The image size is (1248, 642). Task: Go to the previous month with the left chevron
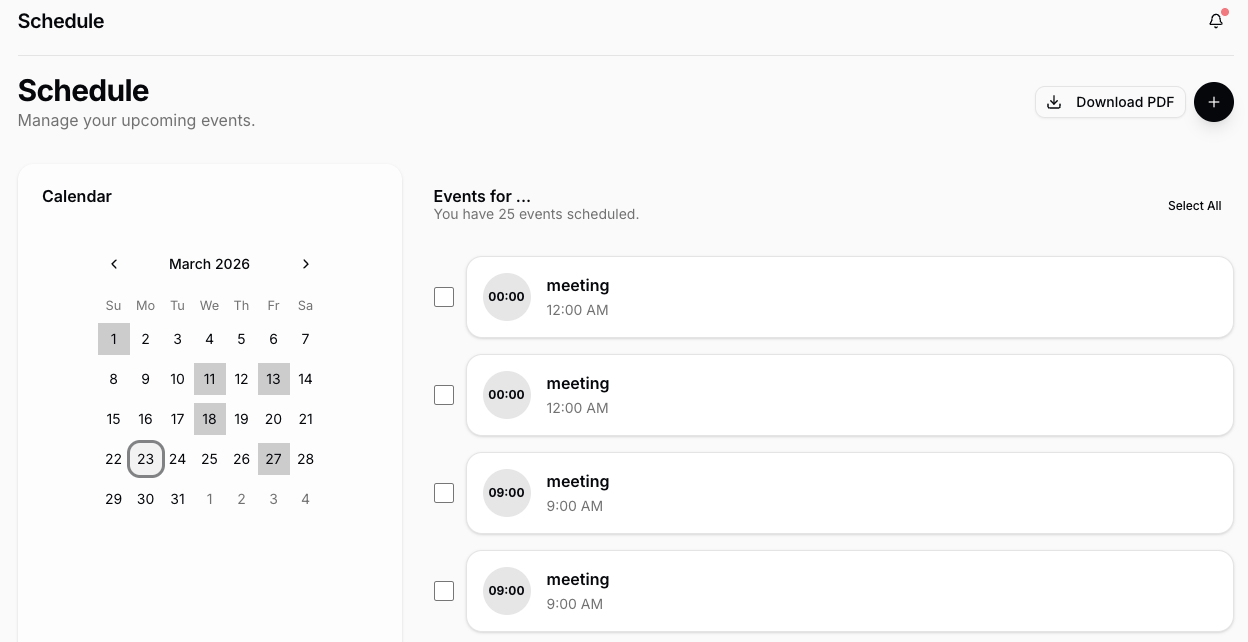click(114, 264)
